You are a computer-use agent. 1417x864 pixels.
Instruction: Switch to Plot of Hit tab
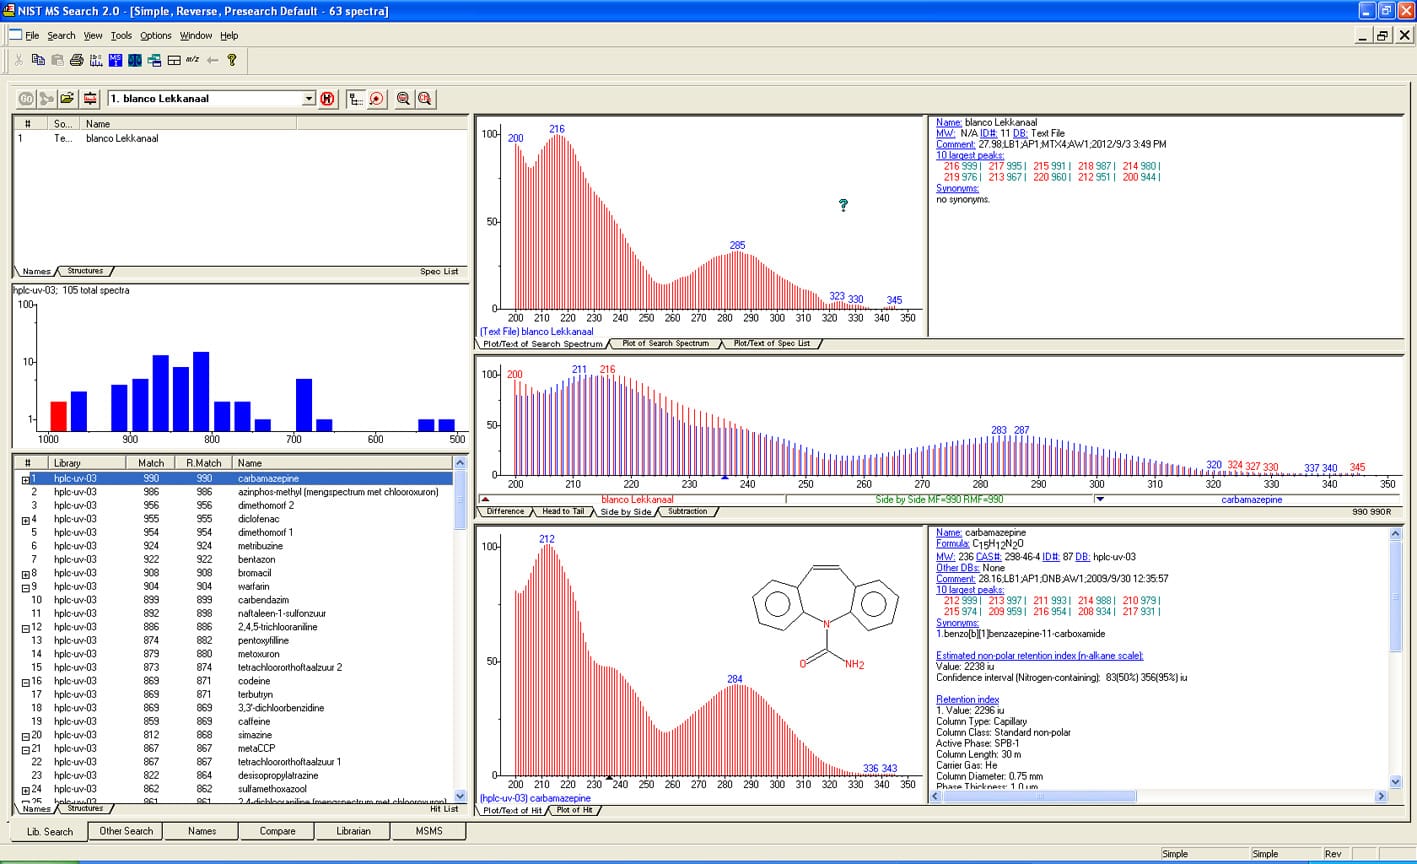pyautogui.click(x=575, y=810)
